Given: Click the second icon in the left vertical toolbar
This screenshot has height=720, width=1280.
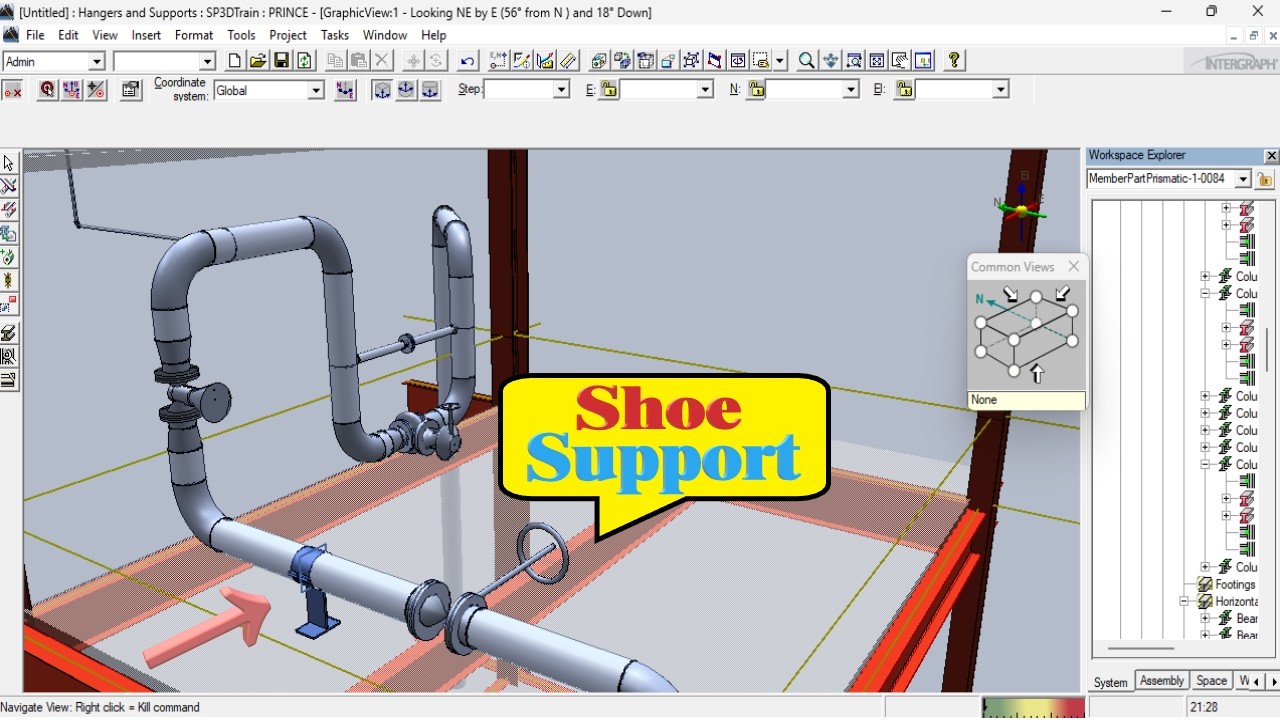Looking at the screenshot, I should click(x=9, y=186).
